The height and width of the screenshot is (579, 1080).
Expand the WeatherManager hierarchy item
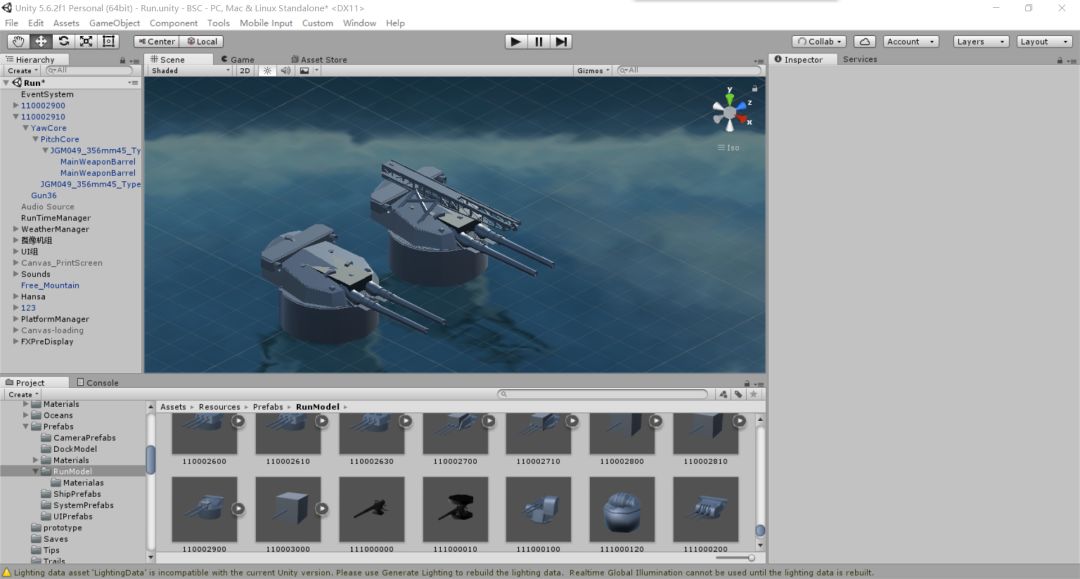(x=16, y=229)
